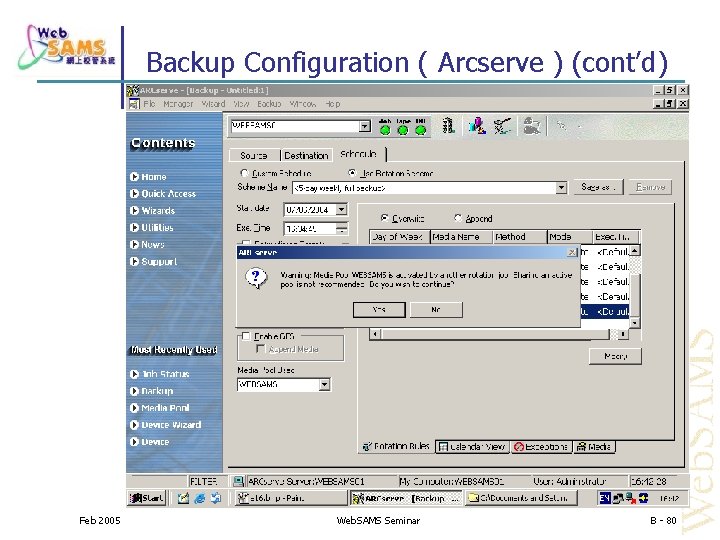
Task: Click the Exec. Time input field
Action: pos(310,228)
